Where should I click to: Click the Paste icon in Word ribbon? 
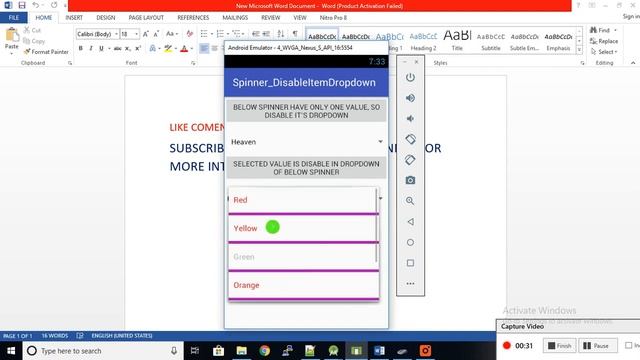click(11, 35)
